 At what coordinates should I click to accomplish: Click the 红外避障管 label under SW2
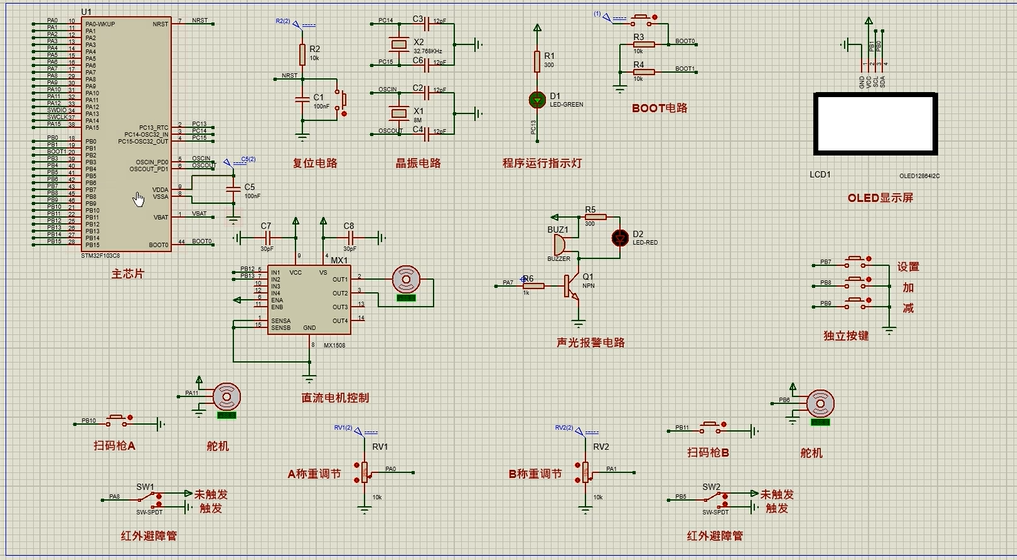click(x=715, y=535)
